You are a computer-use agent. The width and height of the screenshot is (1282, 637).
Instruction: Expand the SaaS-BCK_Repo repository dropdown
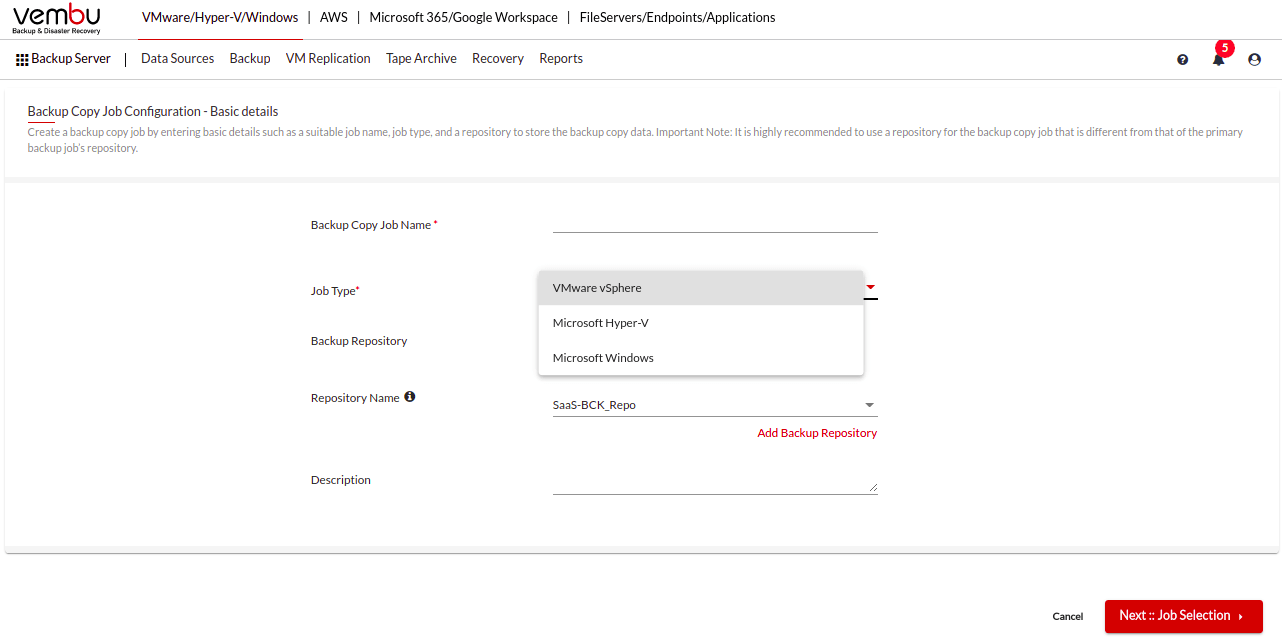715,405
